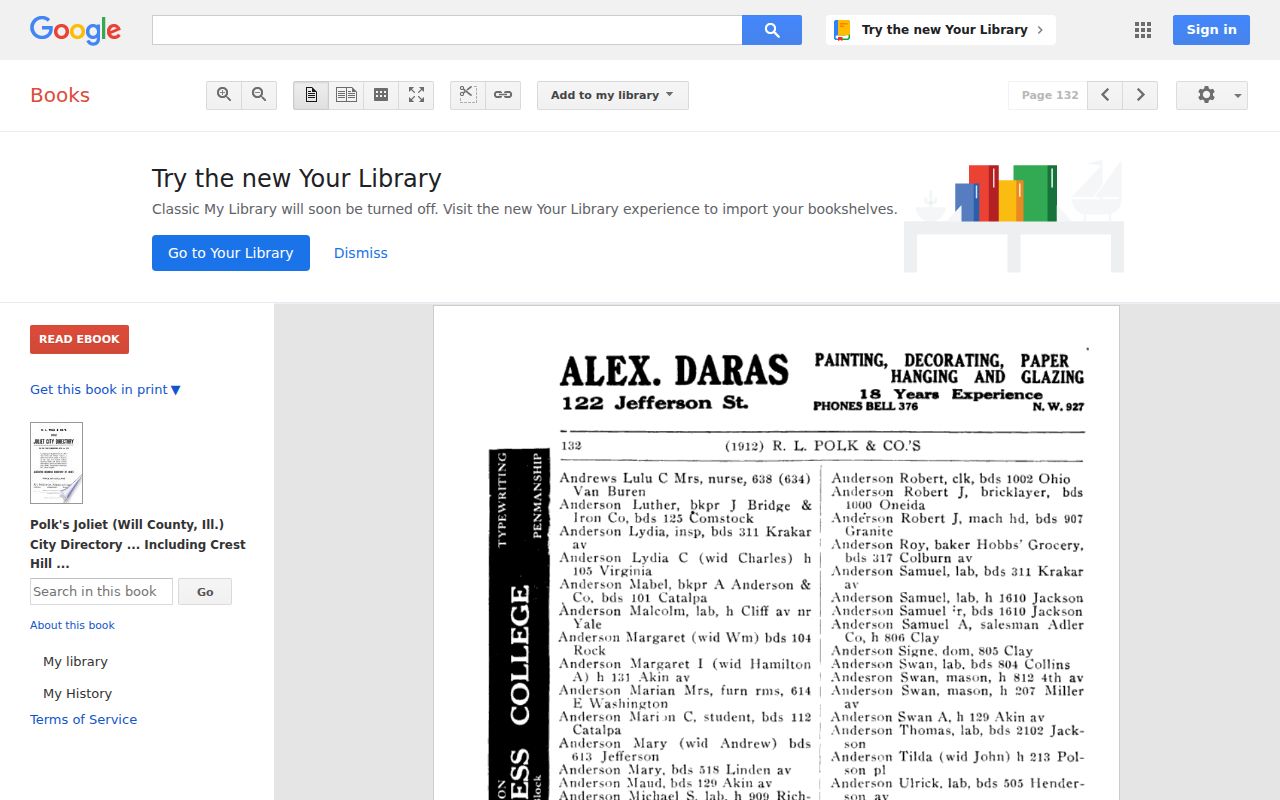Zoom in on the book page

pyautogui.click(x=224, y=95)
